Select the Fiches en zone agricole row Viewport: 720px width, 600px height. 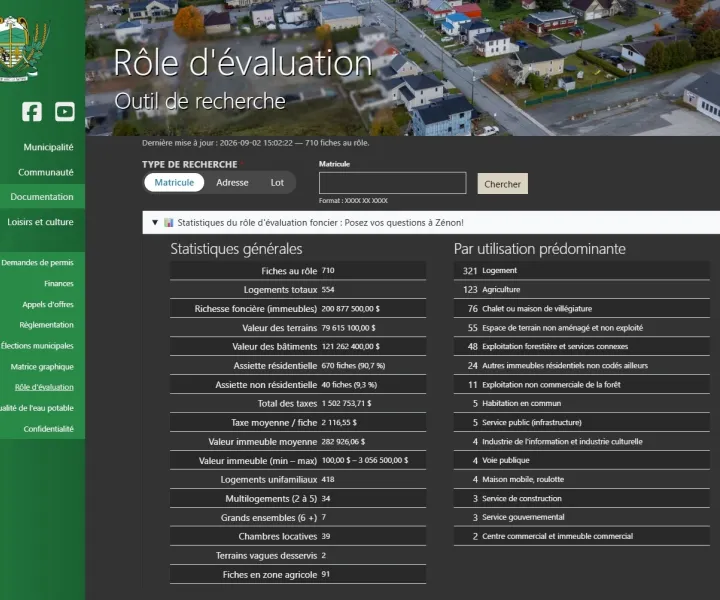tap(298, 575)
